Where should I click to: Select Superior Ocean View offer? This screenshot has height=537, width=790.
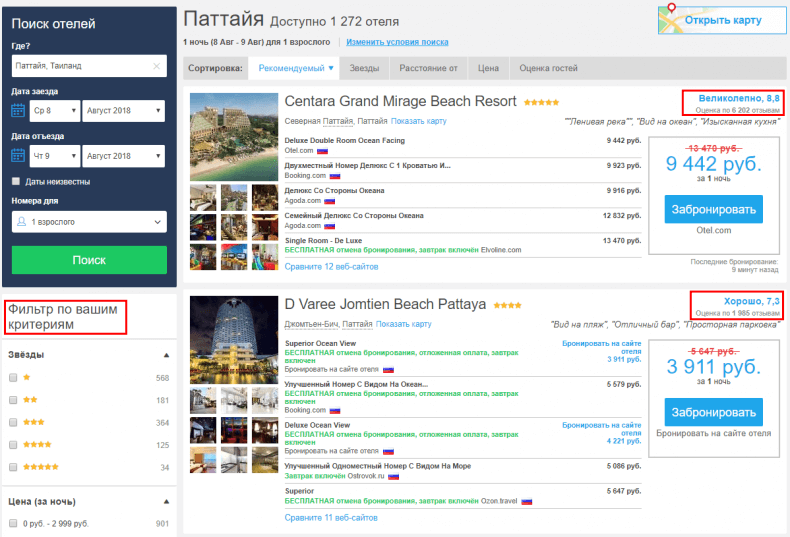pos(320,344)
